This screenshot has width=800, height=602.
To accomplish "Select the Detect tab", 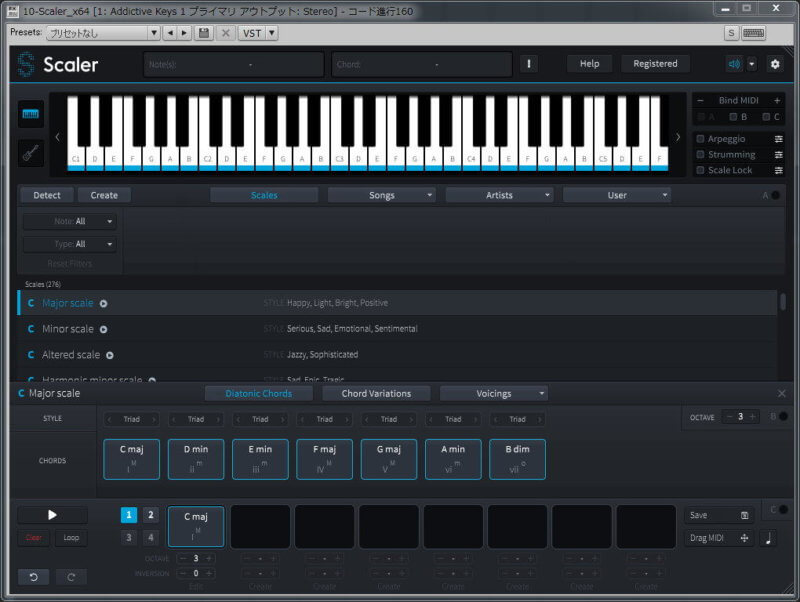I will click(47, 195).
